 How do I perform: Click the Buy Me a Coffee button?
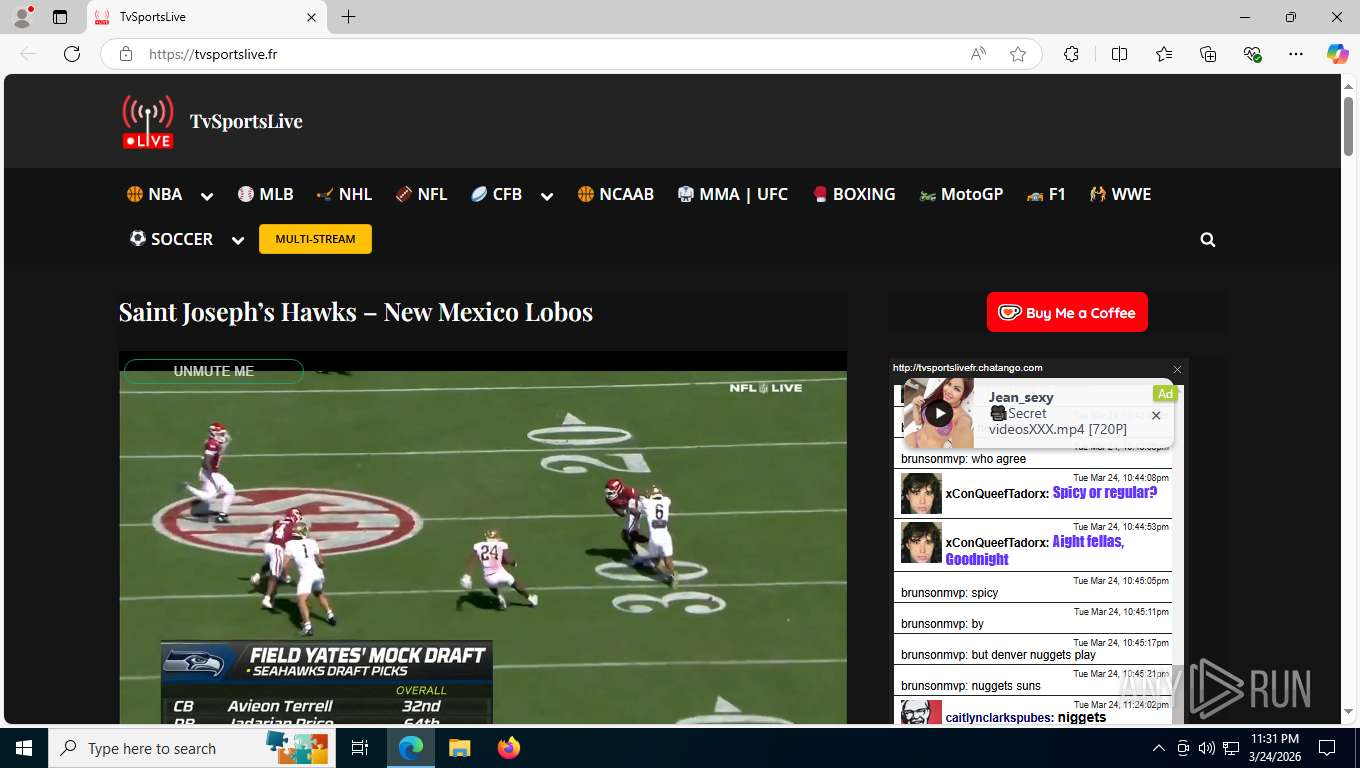pyautogui.click(x=1067, y=312)
